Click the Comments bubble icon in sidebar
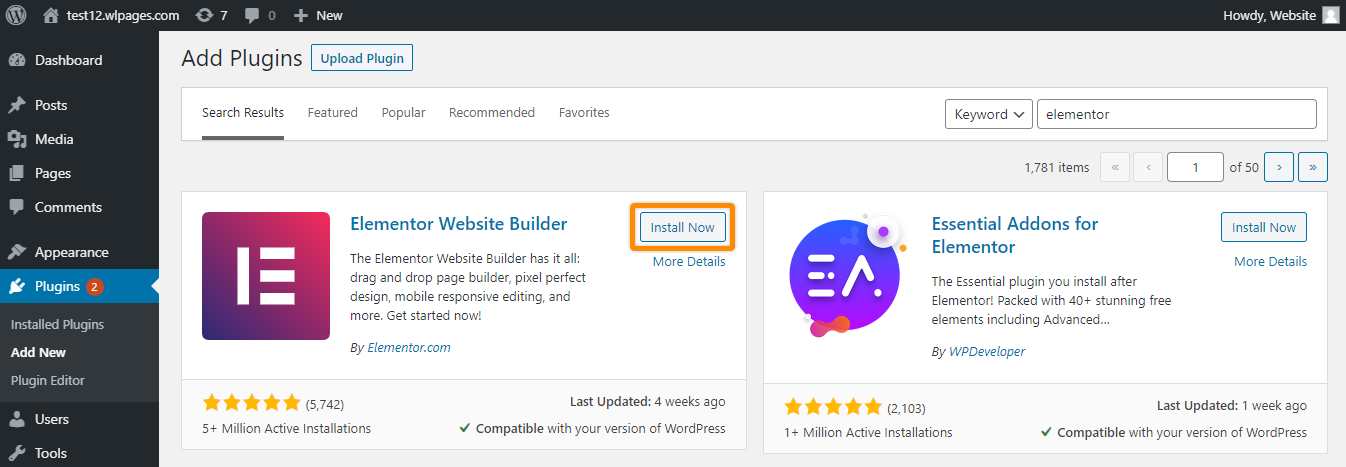1346x467 pixels. [16, 207]
